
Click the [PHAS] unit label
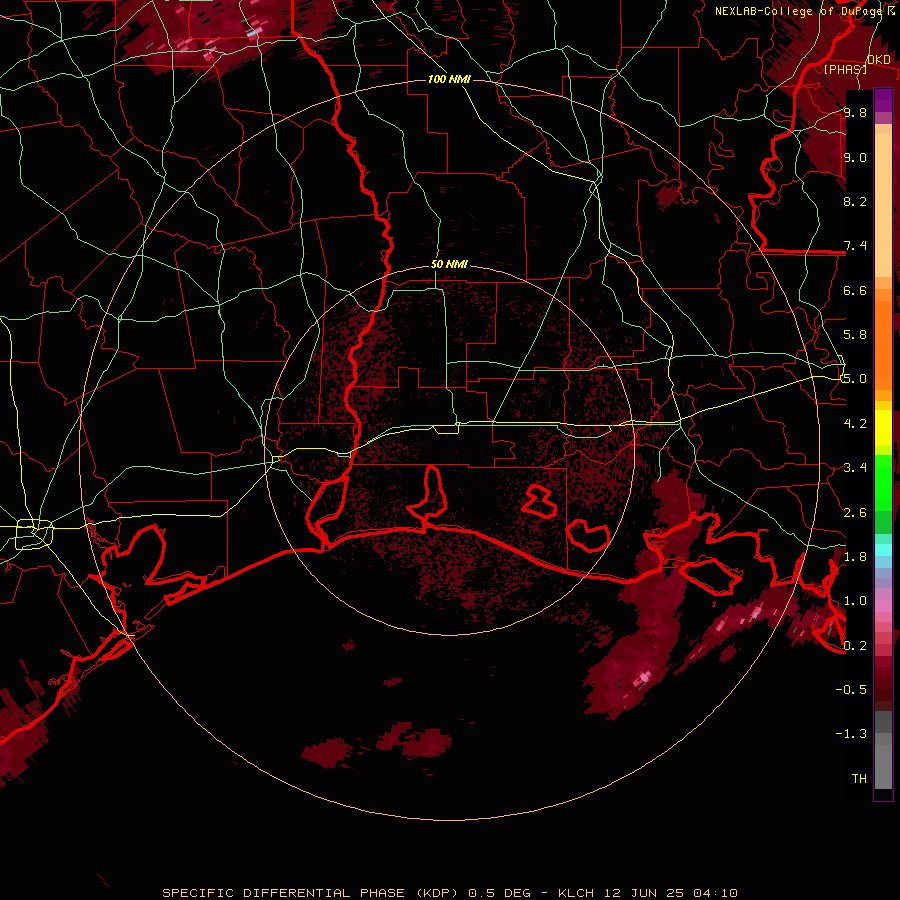pos(845,69)
